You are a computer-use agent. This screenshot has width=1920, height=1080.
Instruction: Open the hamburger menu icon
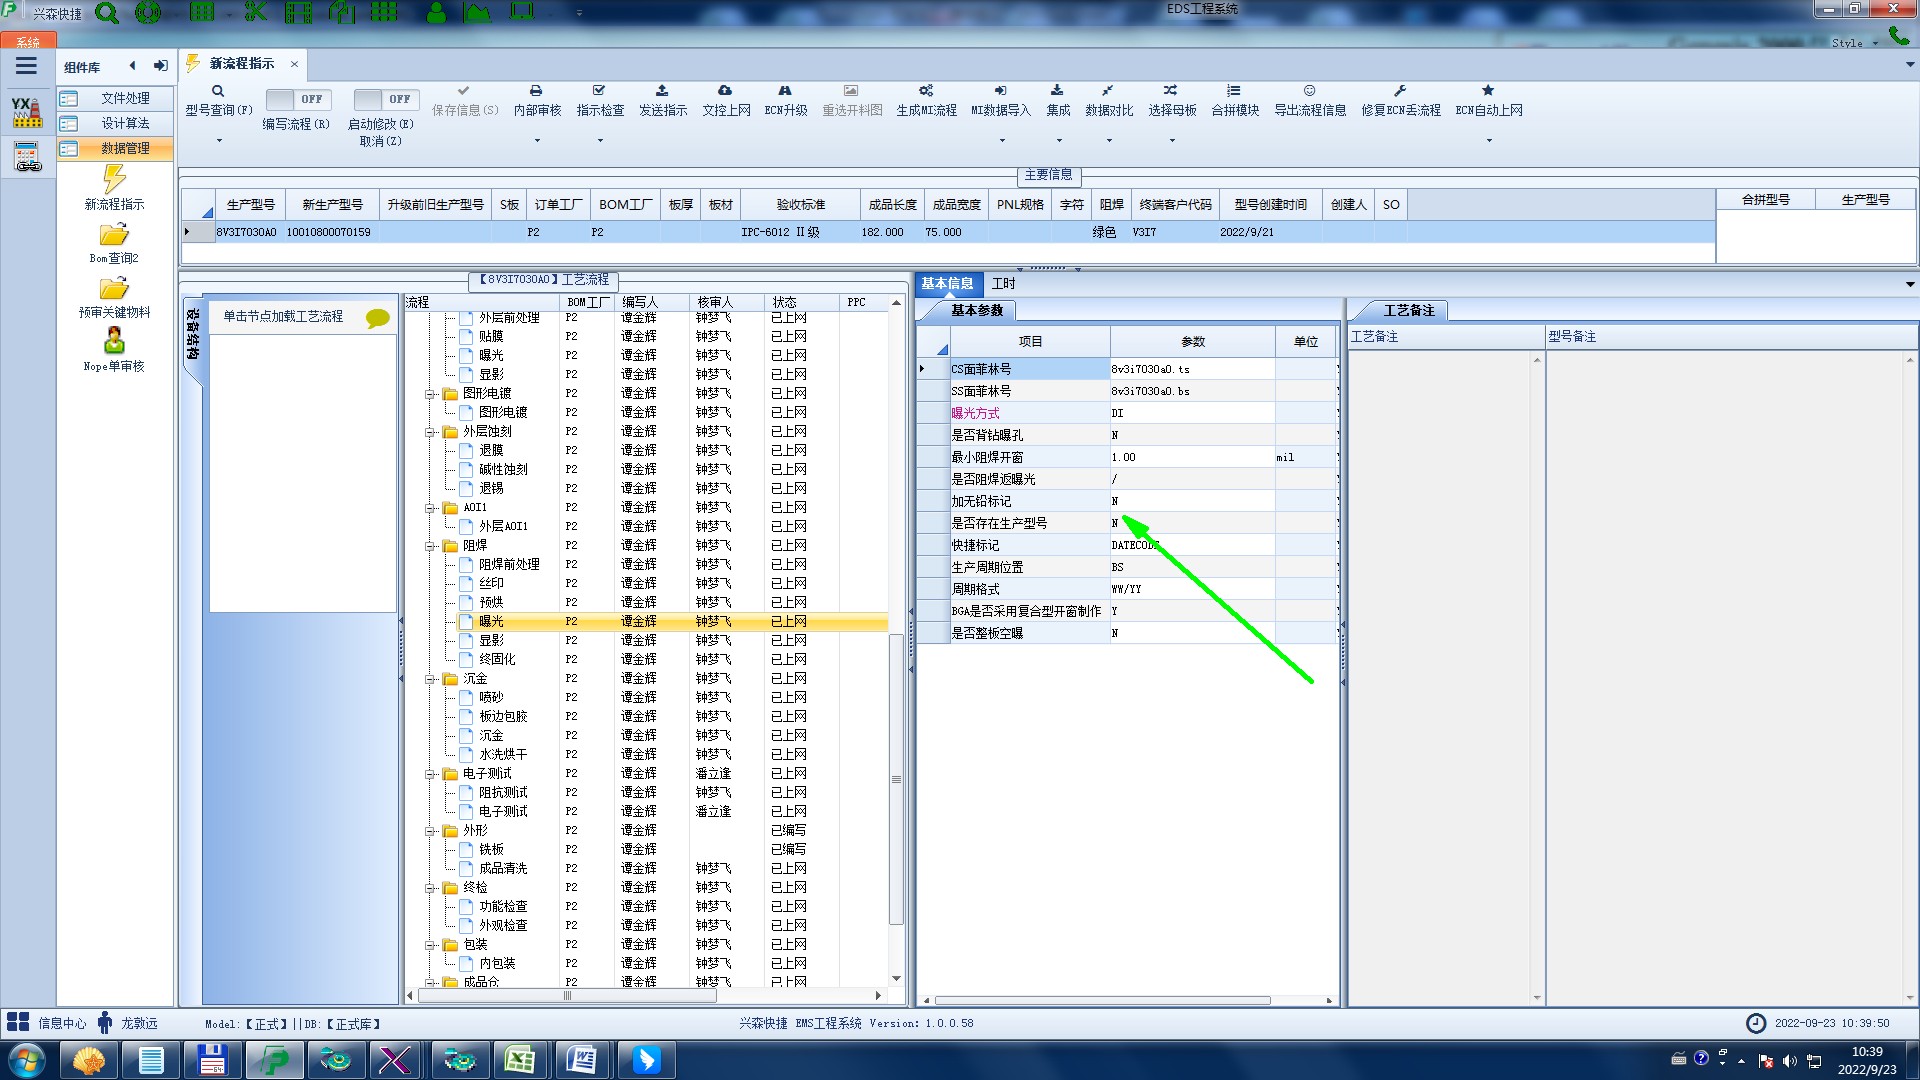click(x=27, y=66)
